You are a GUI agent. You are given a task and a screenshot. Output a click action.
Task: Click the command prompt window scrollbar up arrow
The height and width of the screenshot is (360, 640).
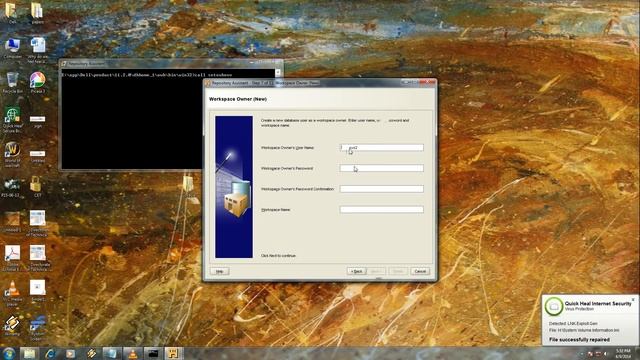(278, 73)
